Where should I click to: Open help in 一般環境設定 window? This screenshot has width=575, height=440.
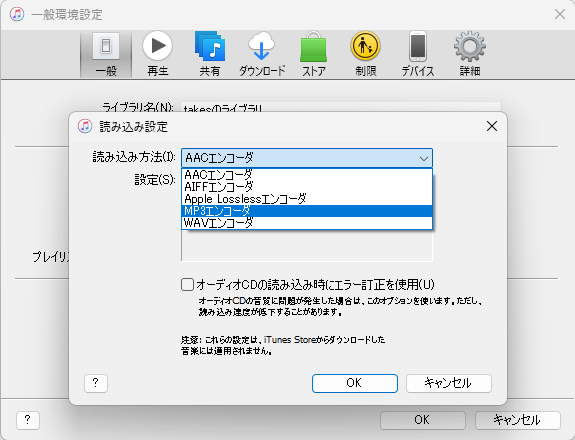[x=28, y=420]
